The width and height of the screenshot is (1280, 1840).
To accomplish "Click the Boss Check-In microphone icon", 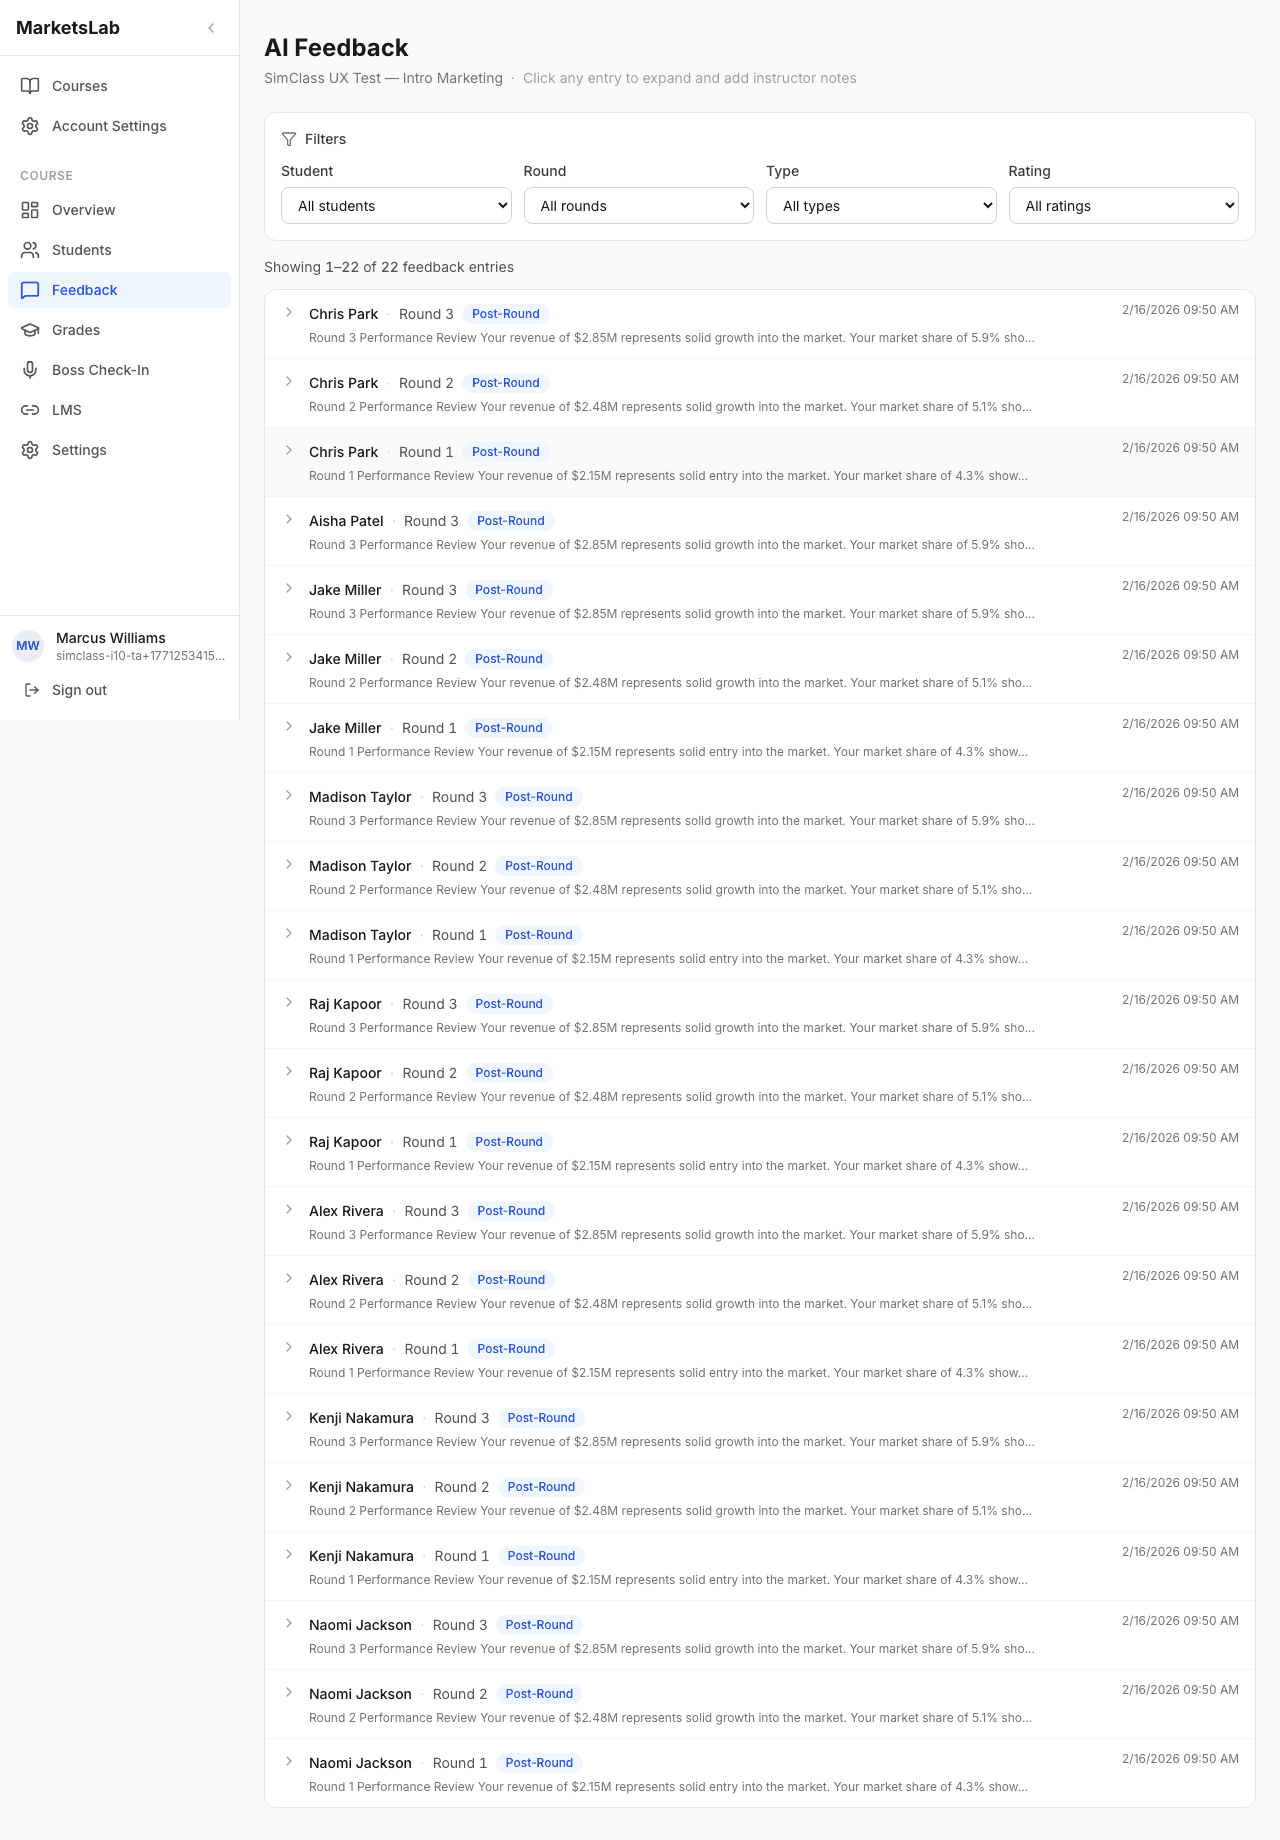I will (30, 370).
